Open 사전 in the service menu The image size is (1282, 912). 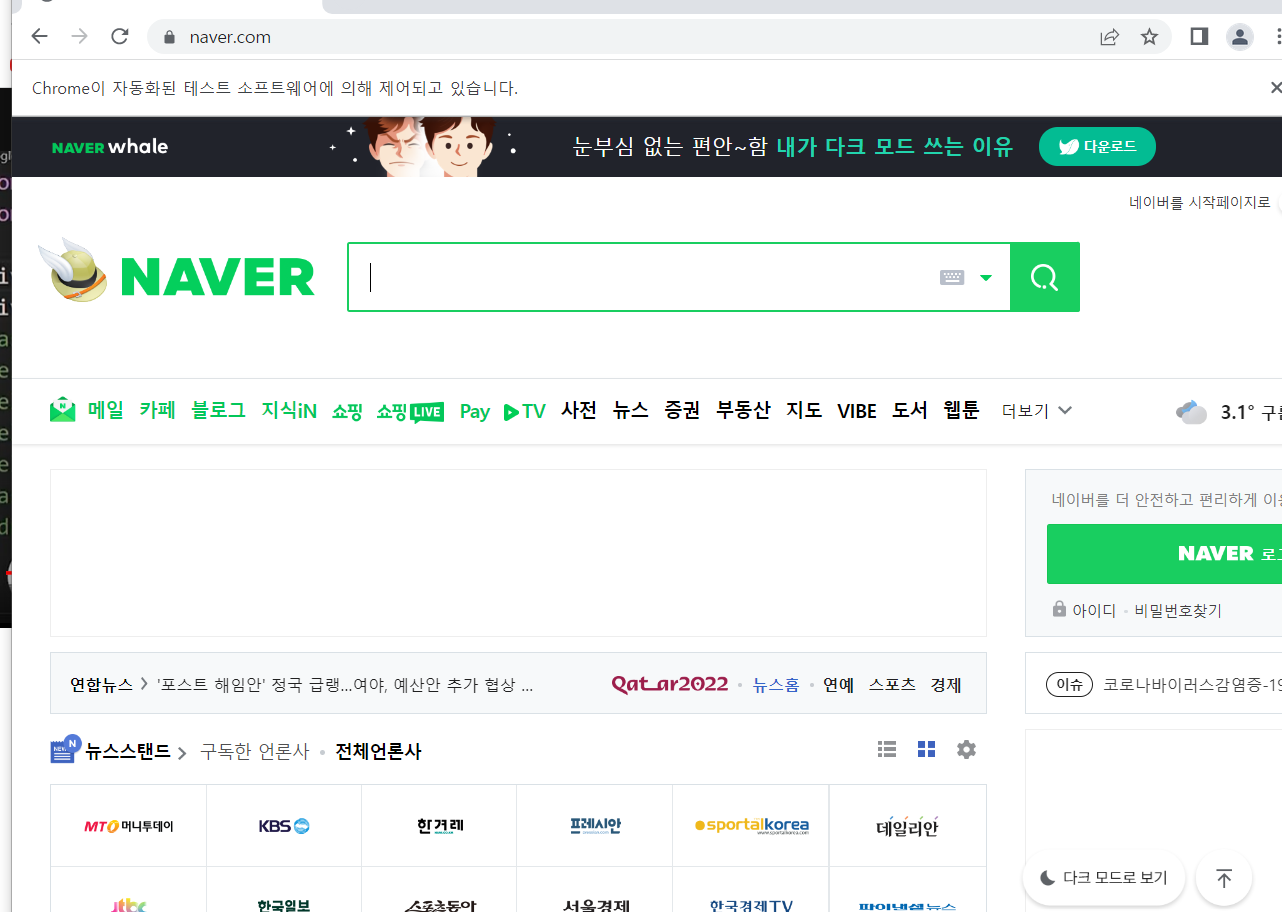click(579, 410)
